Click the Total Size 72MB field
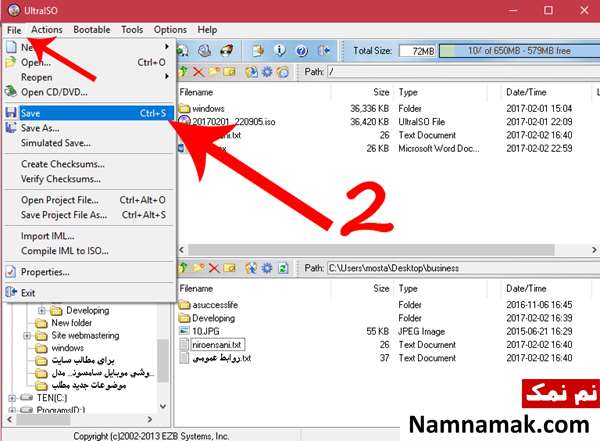Viewport: 600px width, 441px height. [x=417, y=51]
